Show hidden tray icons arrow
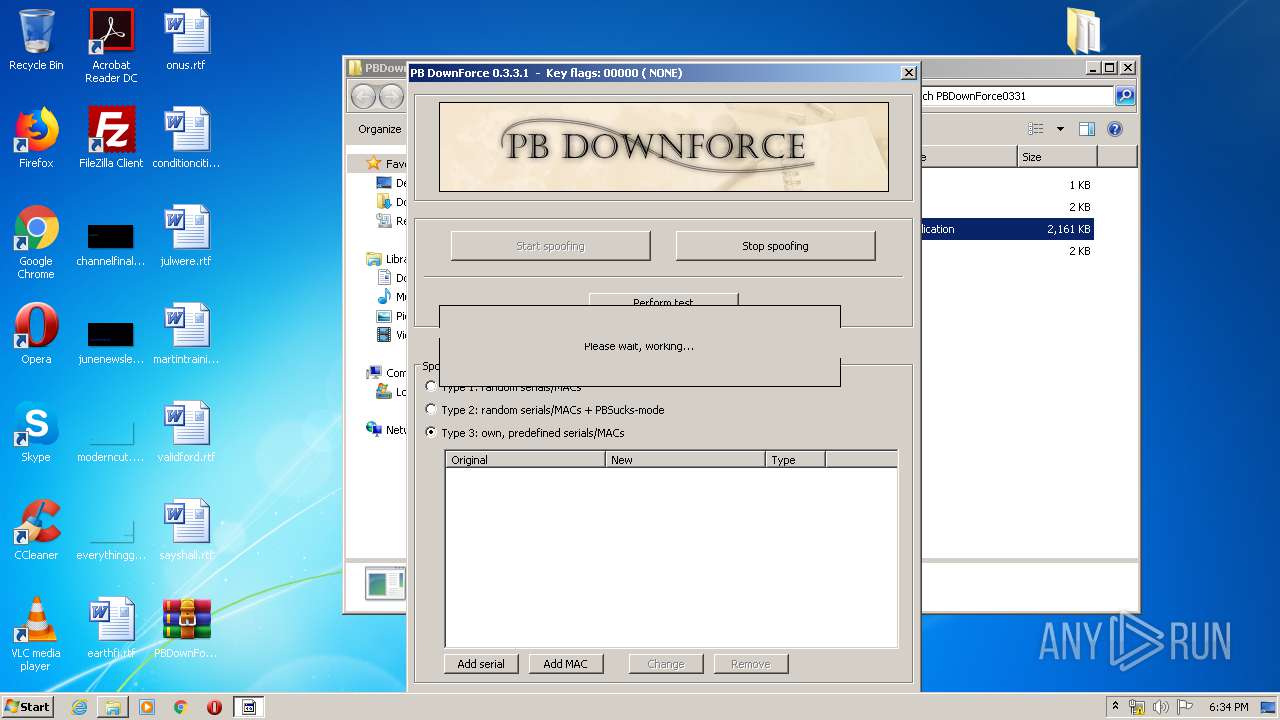The image size is (1280, 720). [1116, 707]
